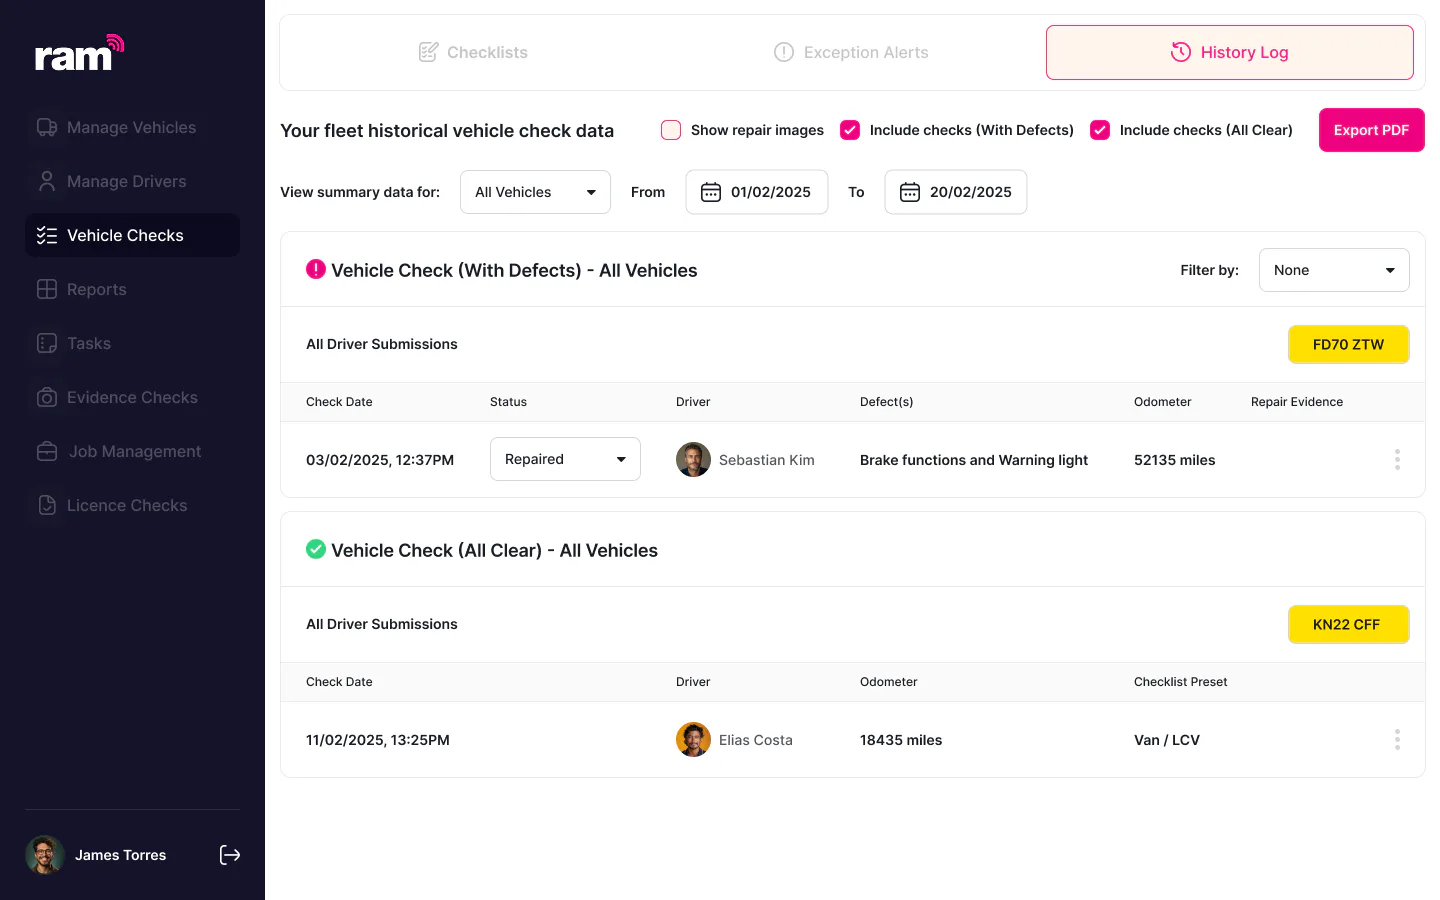
Task: Click the Licence Checks document icon
Action: pos(47,505)
